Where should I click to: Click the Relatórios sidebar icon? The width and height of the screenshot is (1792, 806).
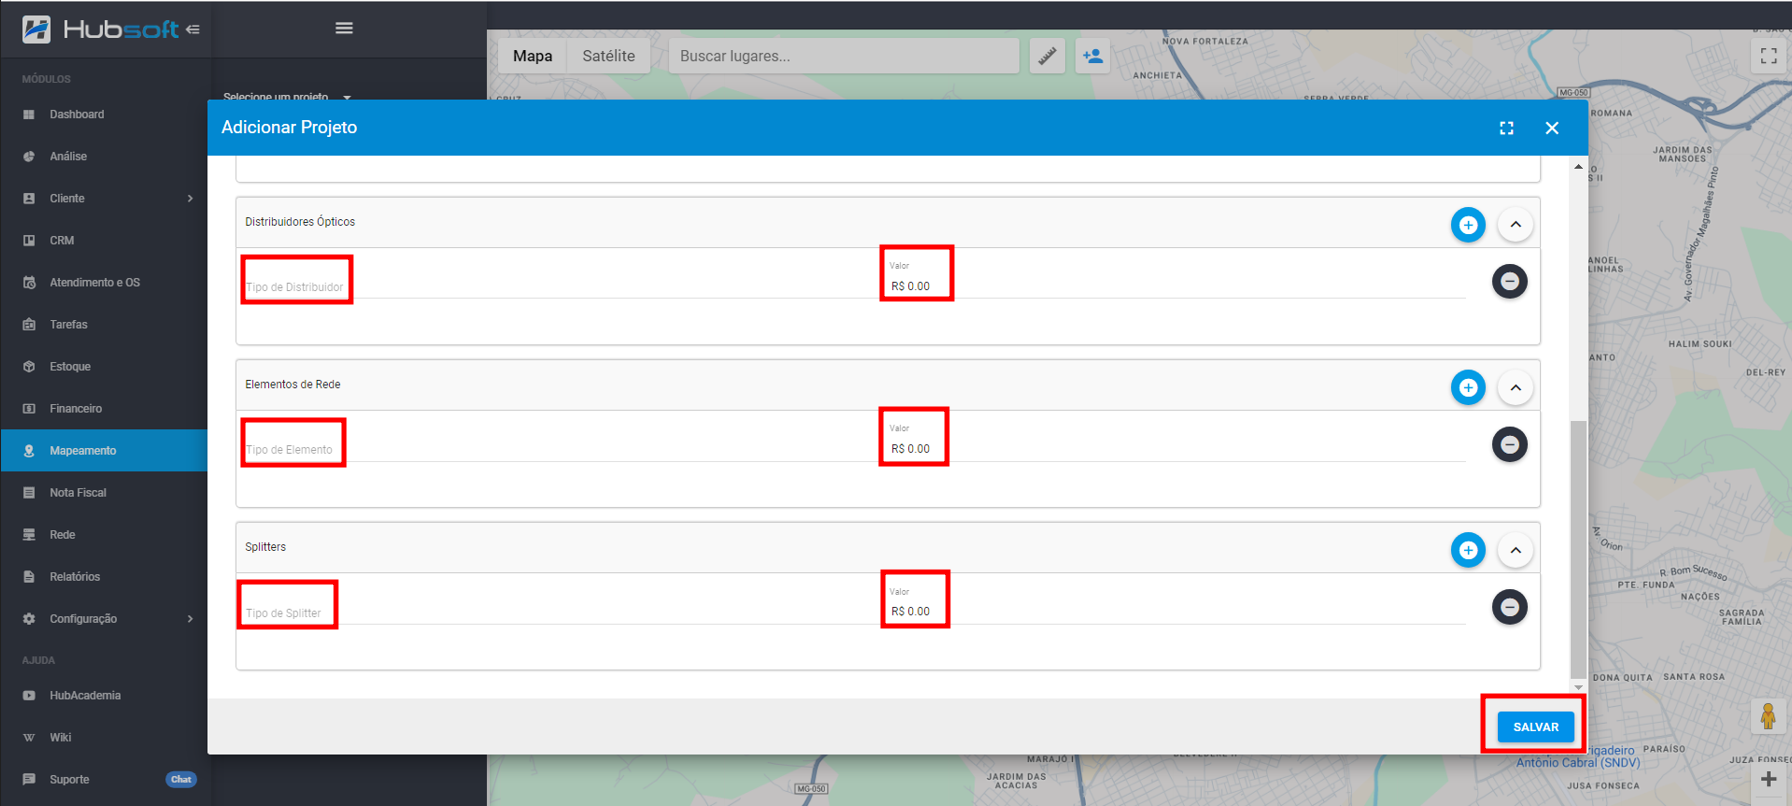(29, 576)
